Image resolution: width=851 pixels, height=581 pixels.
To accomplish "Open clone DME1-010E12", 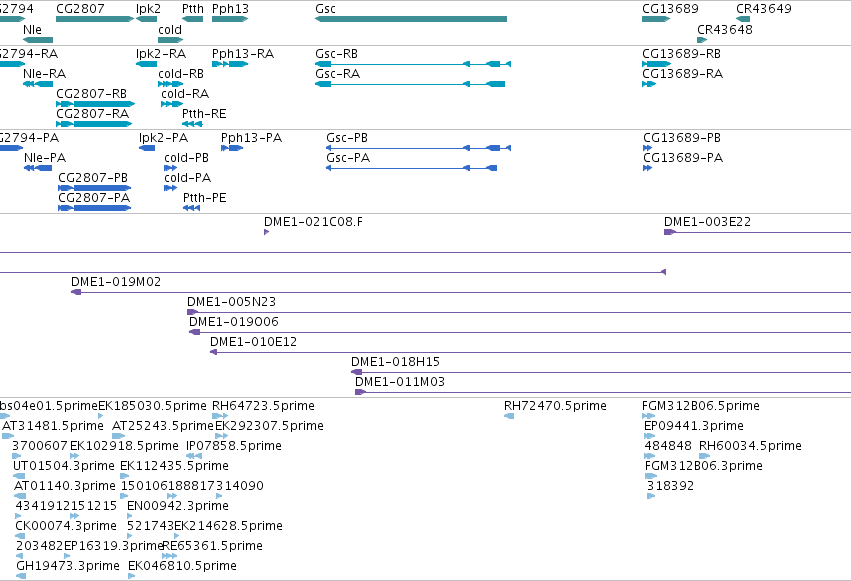I will click(x=253, y=342).
